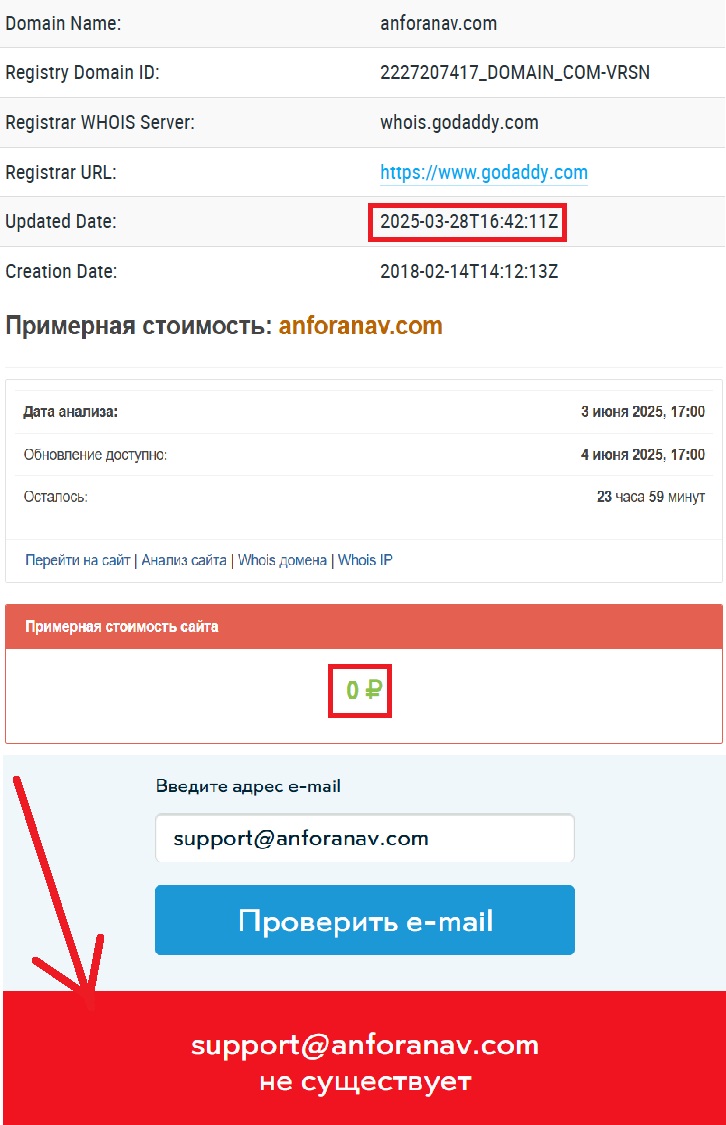Click the 'Введите адрес e-mail' label
Viewport: 726px width, 1125px height.
(248, 786)
